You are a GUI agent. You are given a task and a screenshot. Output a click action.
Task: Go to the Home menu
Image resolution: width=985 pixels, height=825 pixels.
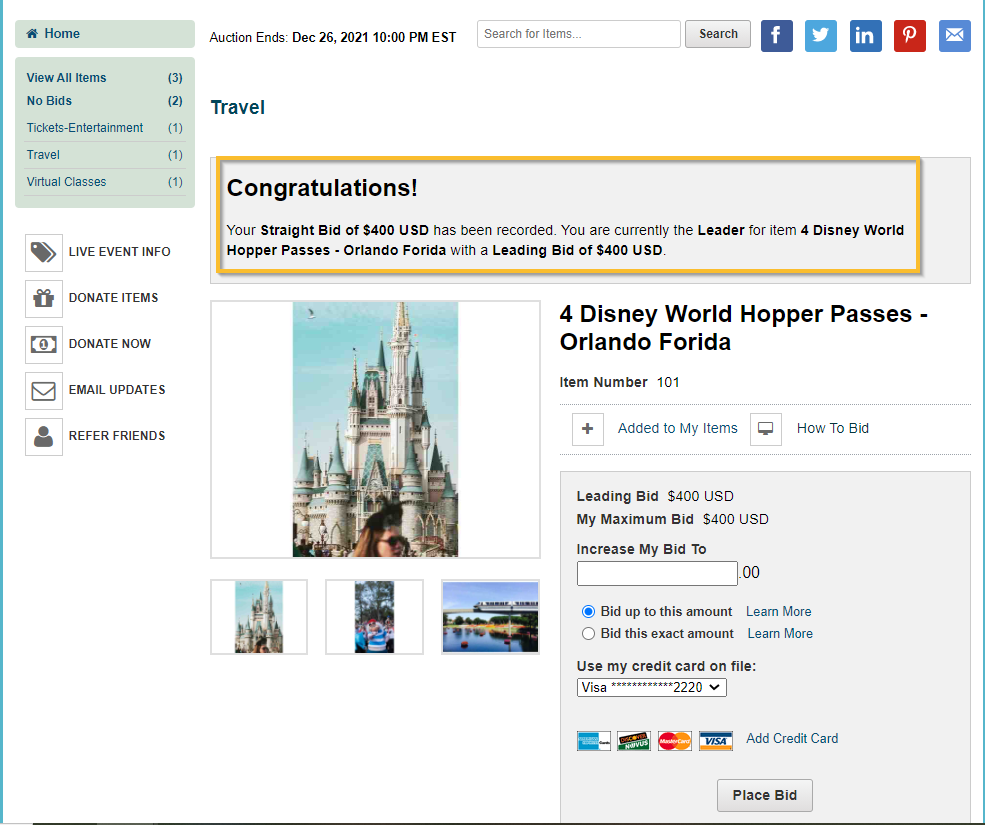point(105,34)
